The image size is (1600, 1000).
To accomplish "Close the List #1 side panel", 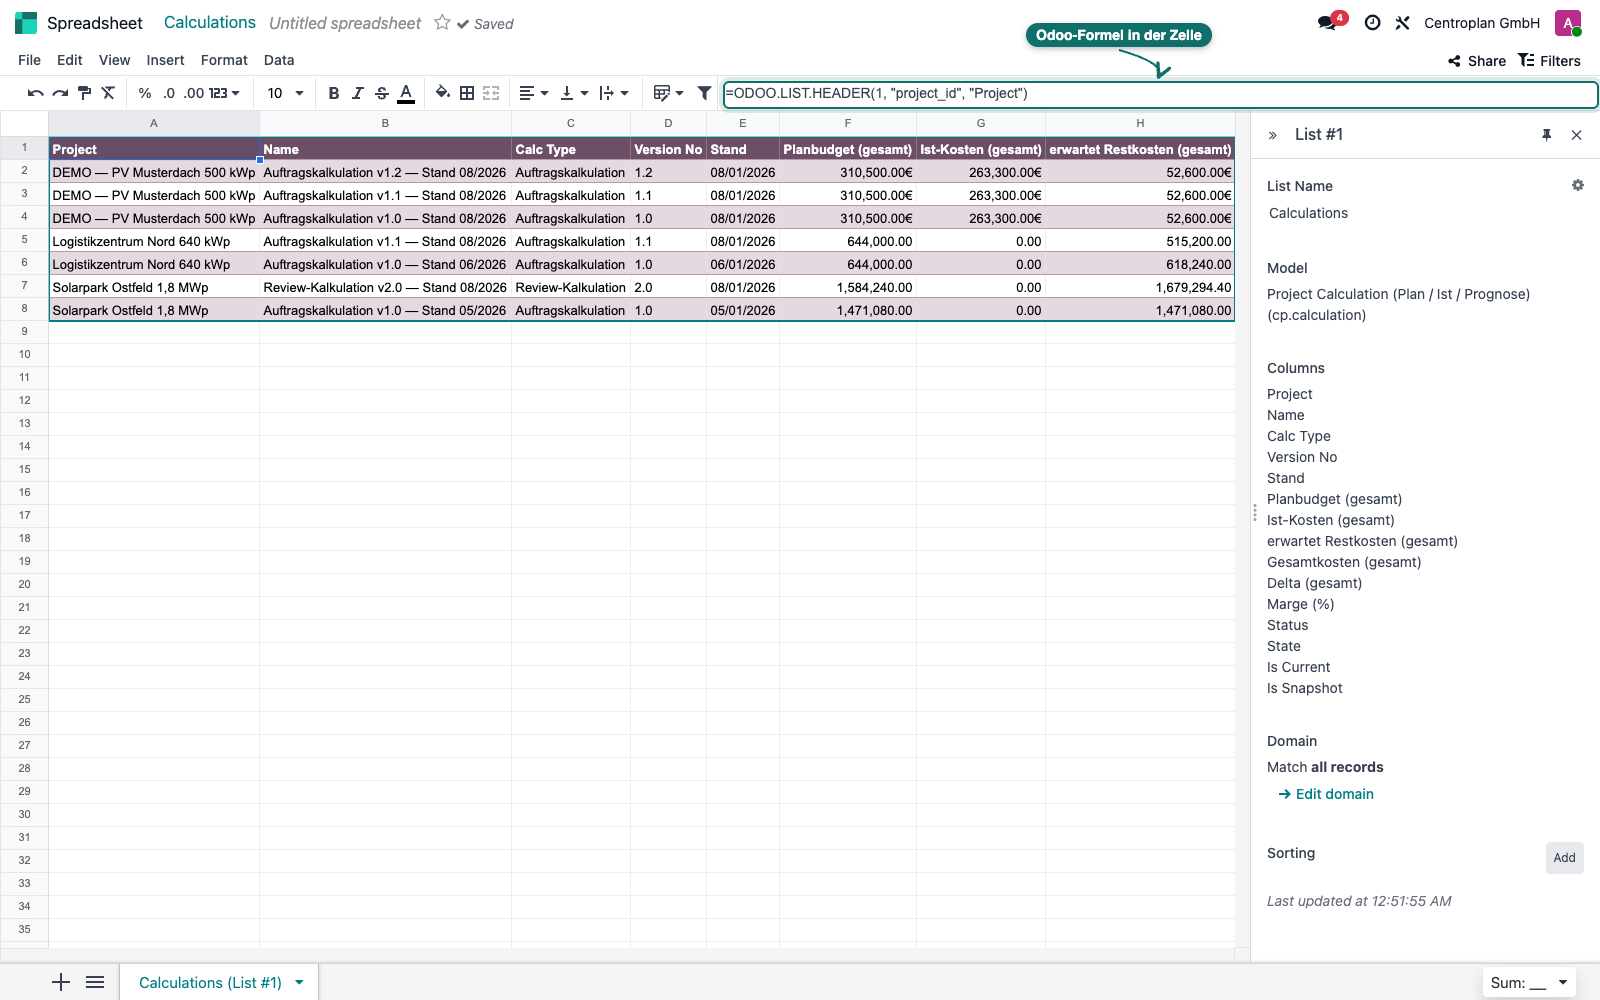I will point(1576,134).
